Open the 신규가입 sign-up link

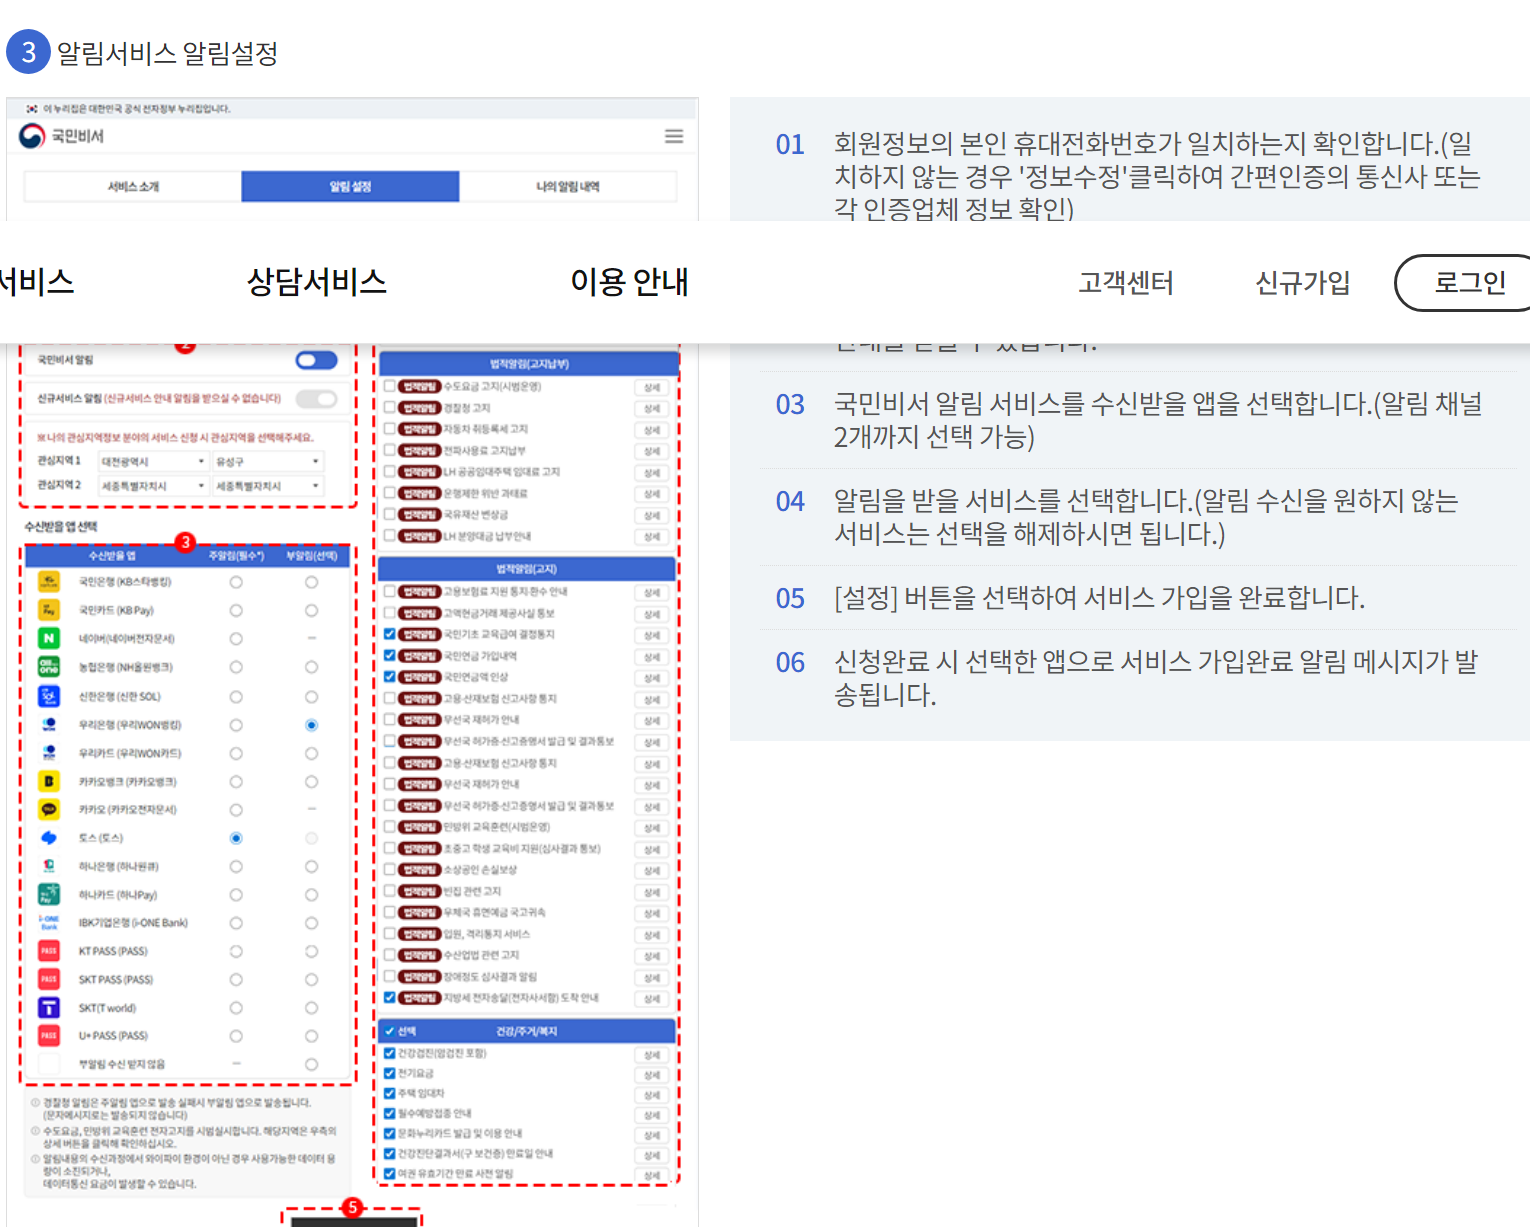(x=1302, y=283)
